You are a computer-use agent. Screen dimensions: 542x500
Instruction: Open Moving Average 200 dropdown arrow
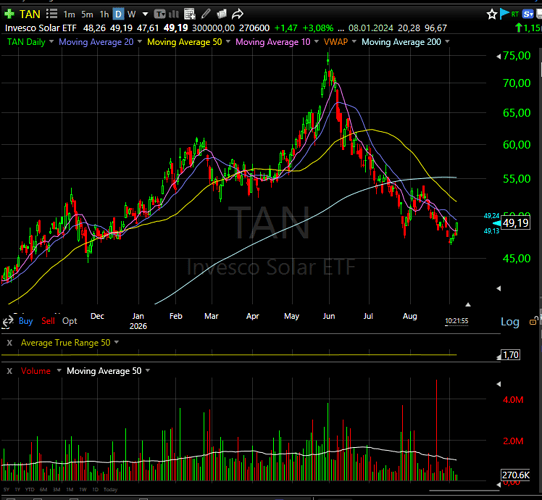447,42
